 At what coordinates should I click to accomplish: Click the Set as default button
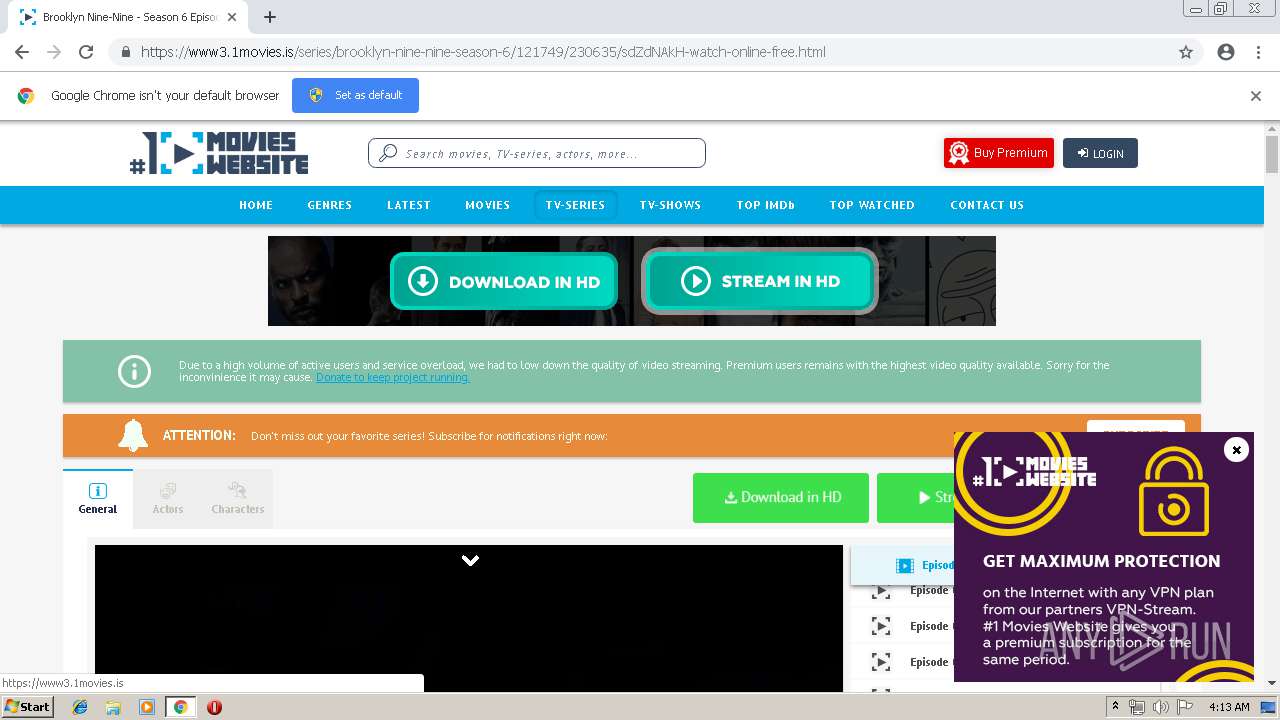tap(355, 96)
